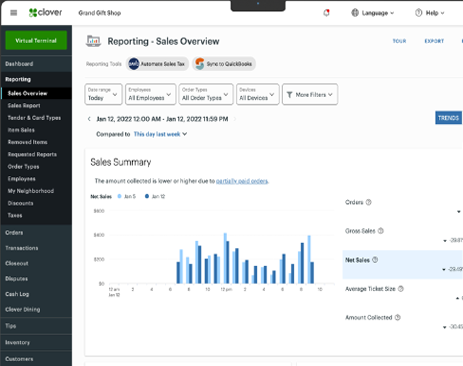Toggle the Jan 12 legend series

pos(155,196)
